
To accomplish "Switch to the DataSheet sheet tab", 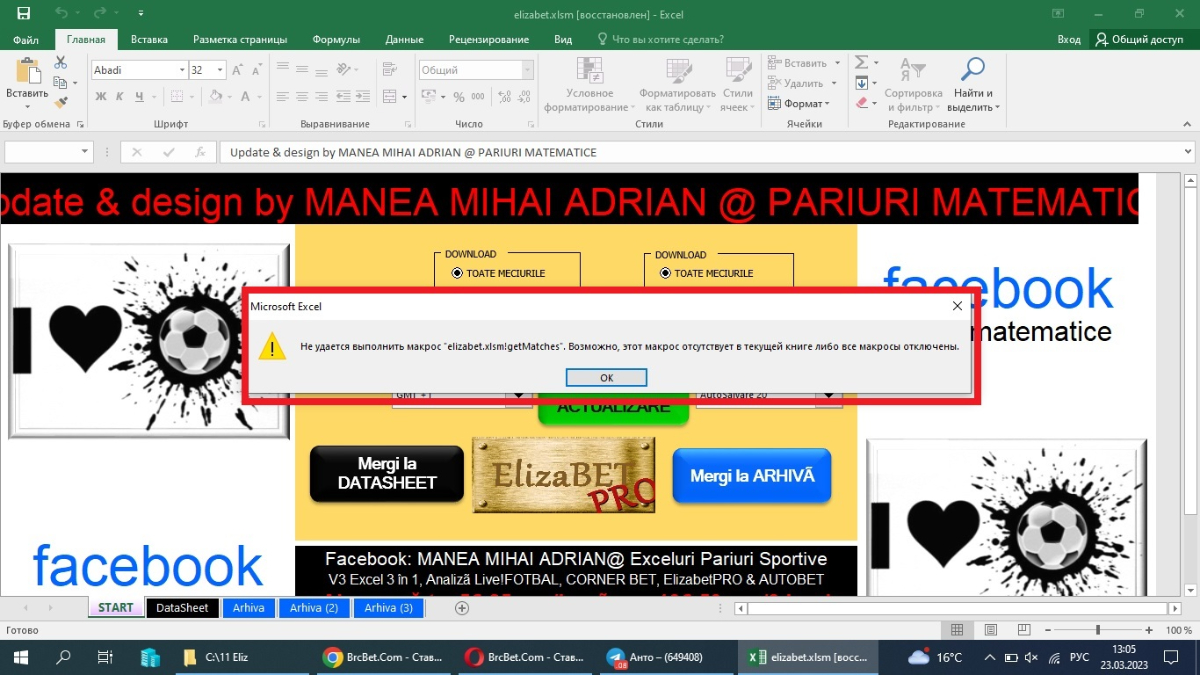I will click(x=182, y=608).
